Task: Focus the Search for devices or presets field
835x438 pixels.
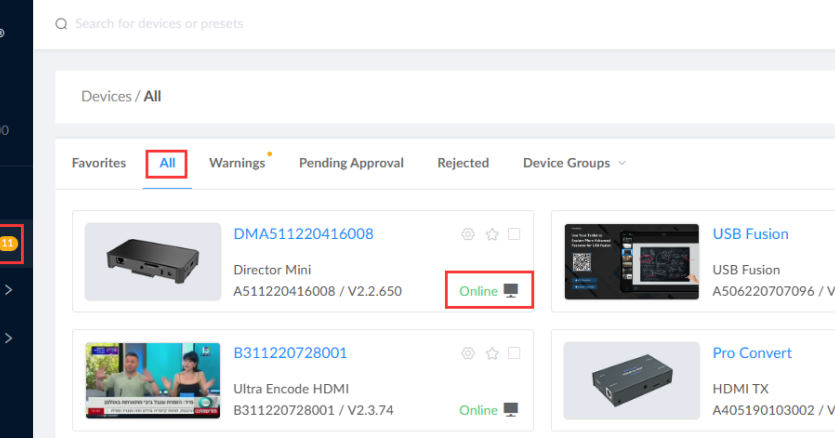Action: pyautogui.click(x=159, y=24)
